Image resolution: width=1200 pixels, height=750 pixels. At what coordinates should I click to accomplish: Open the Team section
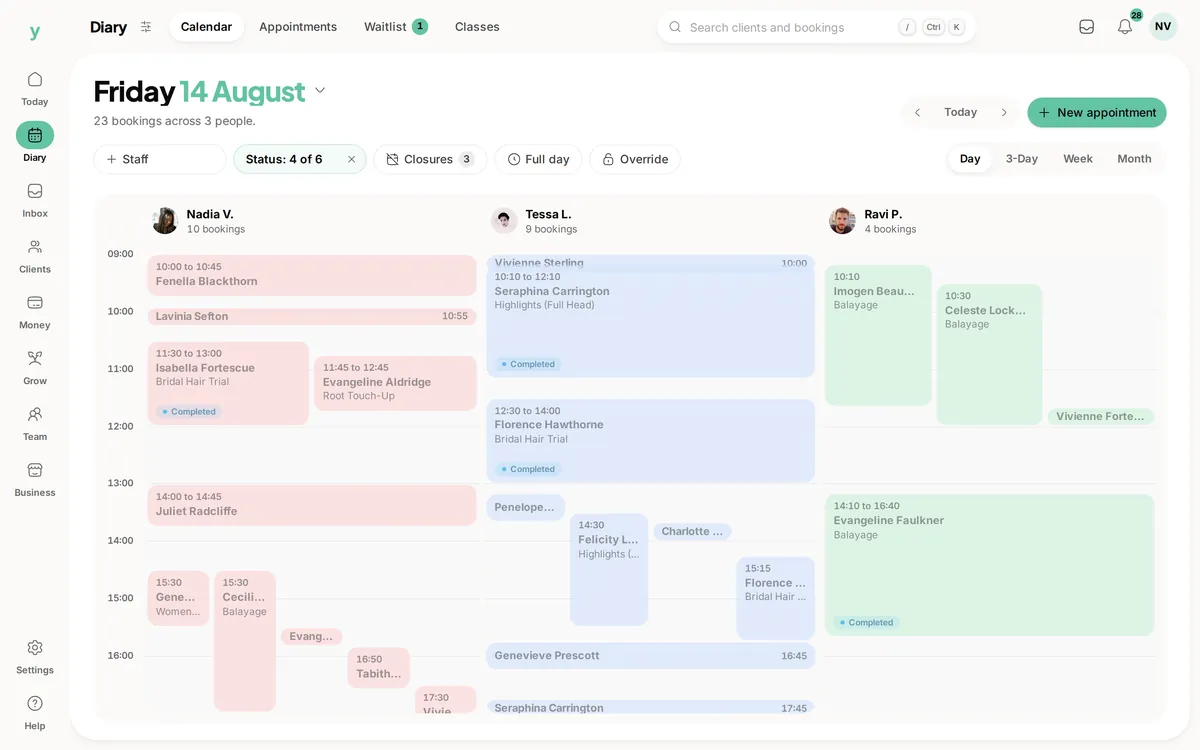[34, 424]
